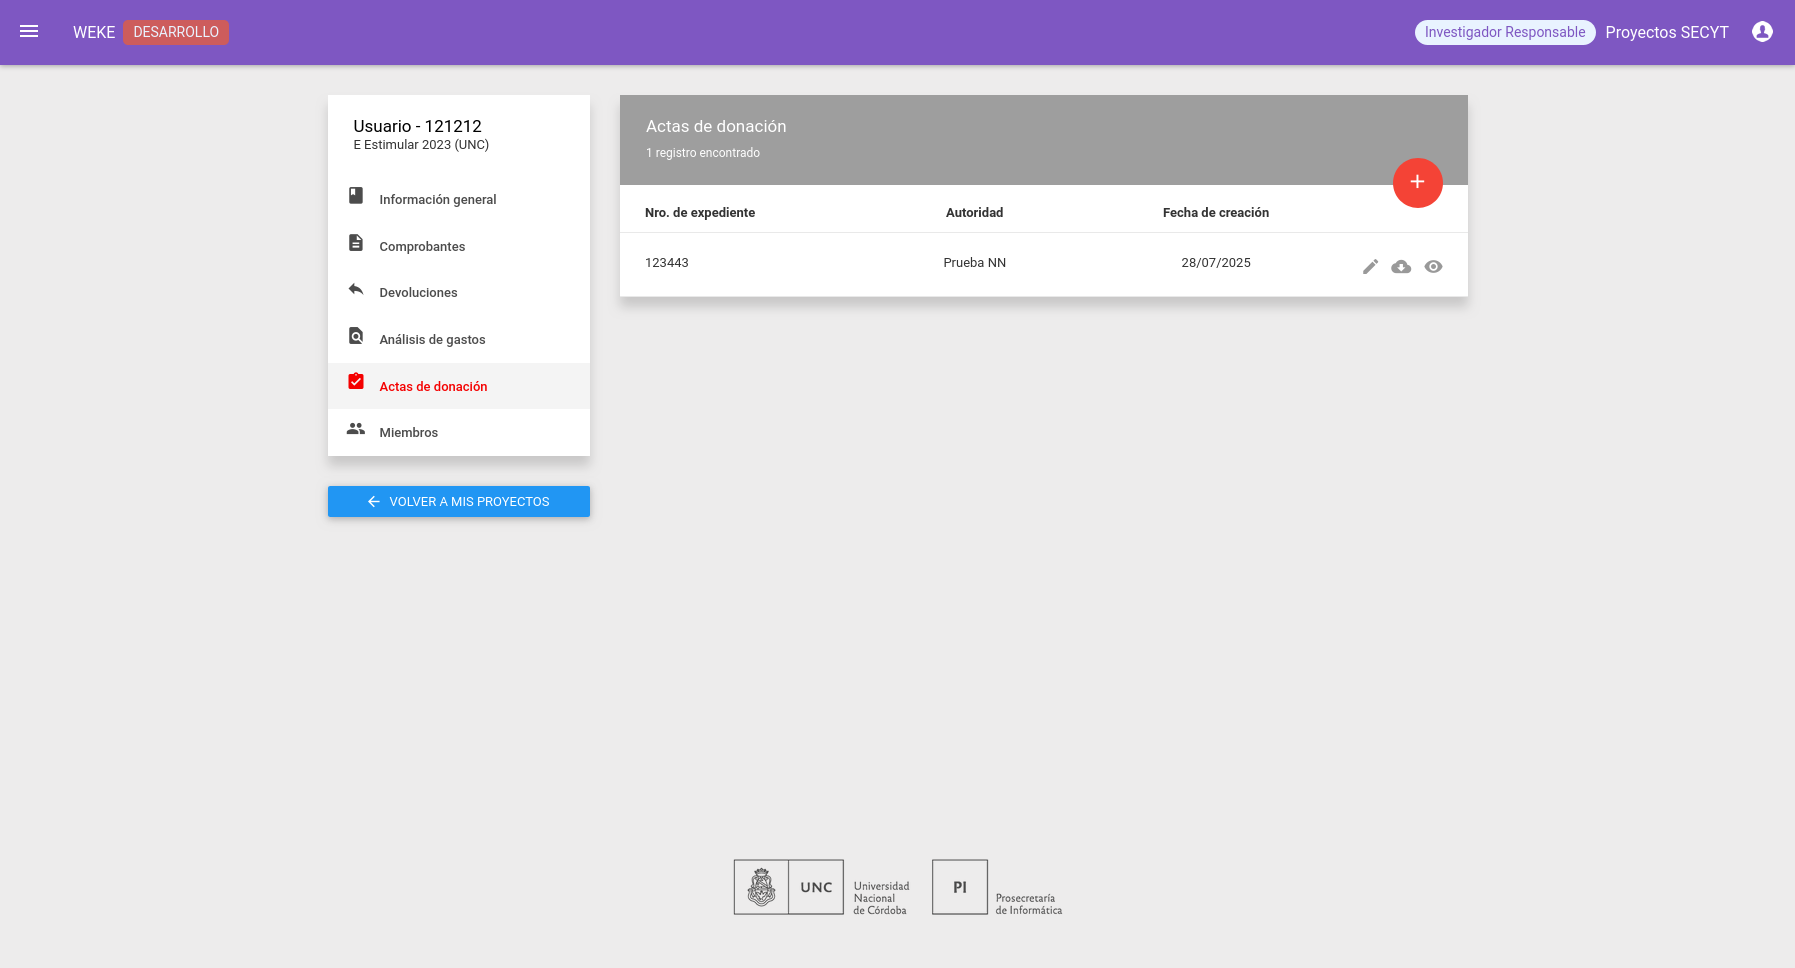This screenshot has width=1795, height=968.
Task: Click the Análisis de gastos search icon
Action: pos(356,336)
